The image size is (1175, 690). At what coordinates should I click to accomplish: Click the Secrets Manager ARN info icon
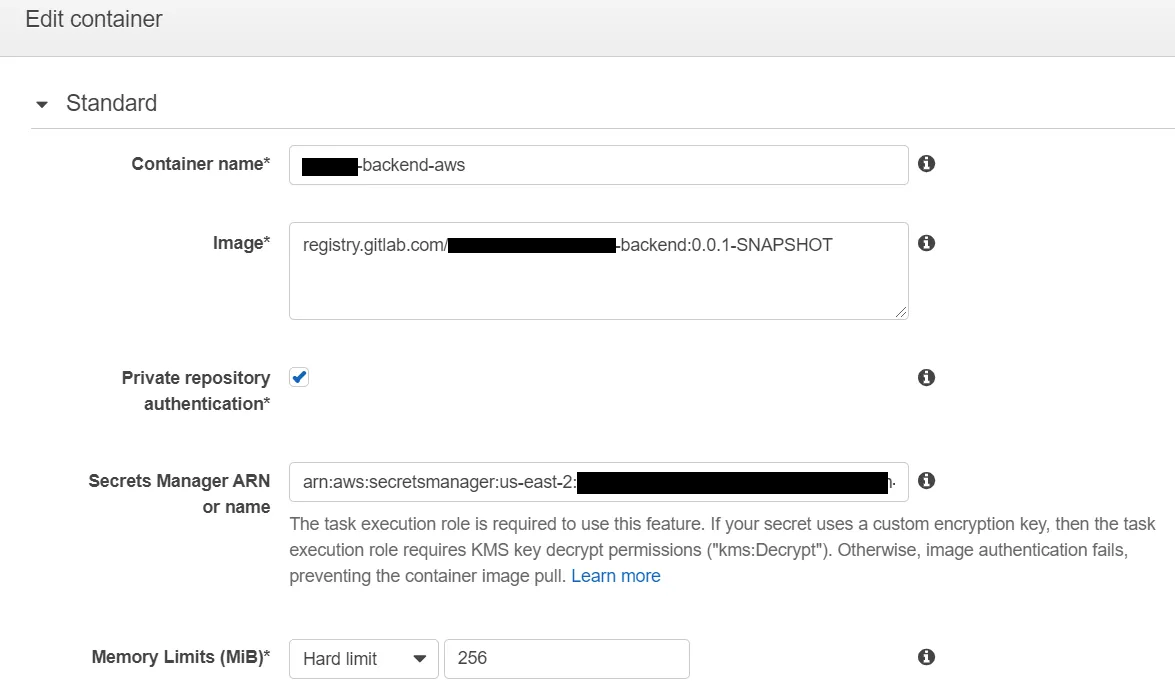pos(926,481)
